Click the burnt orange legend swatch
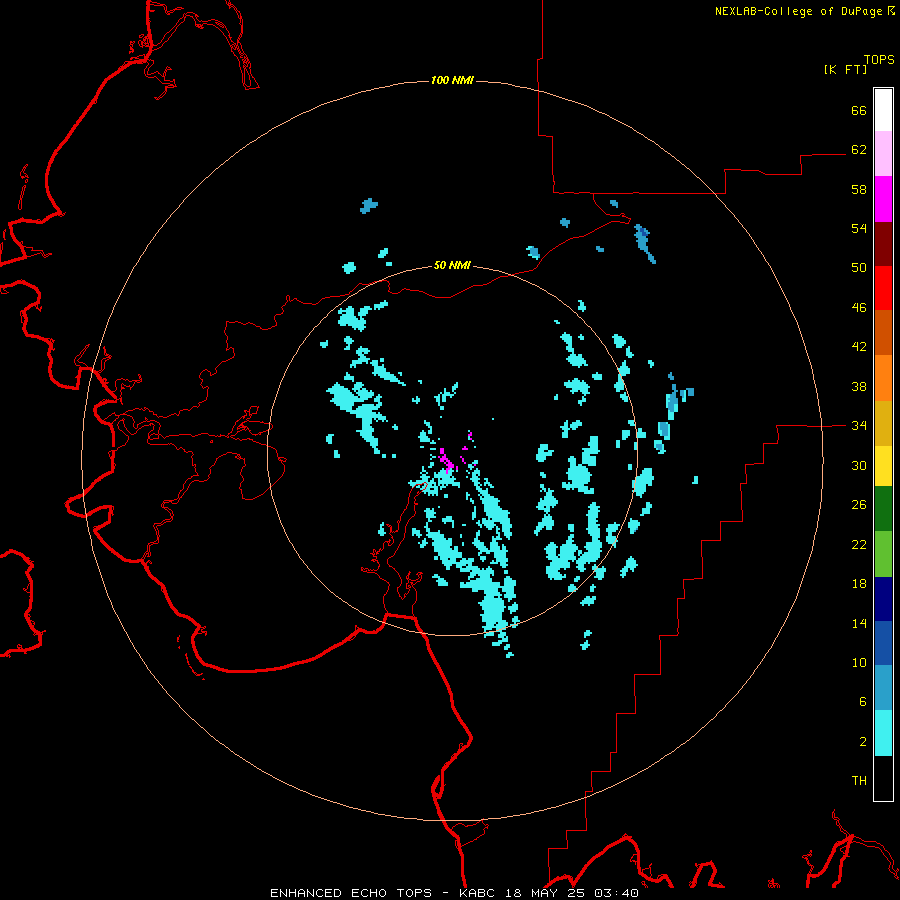The image size is (900, 900). point(883,332)
